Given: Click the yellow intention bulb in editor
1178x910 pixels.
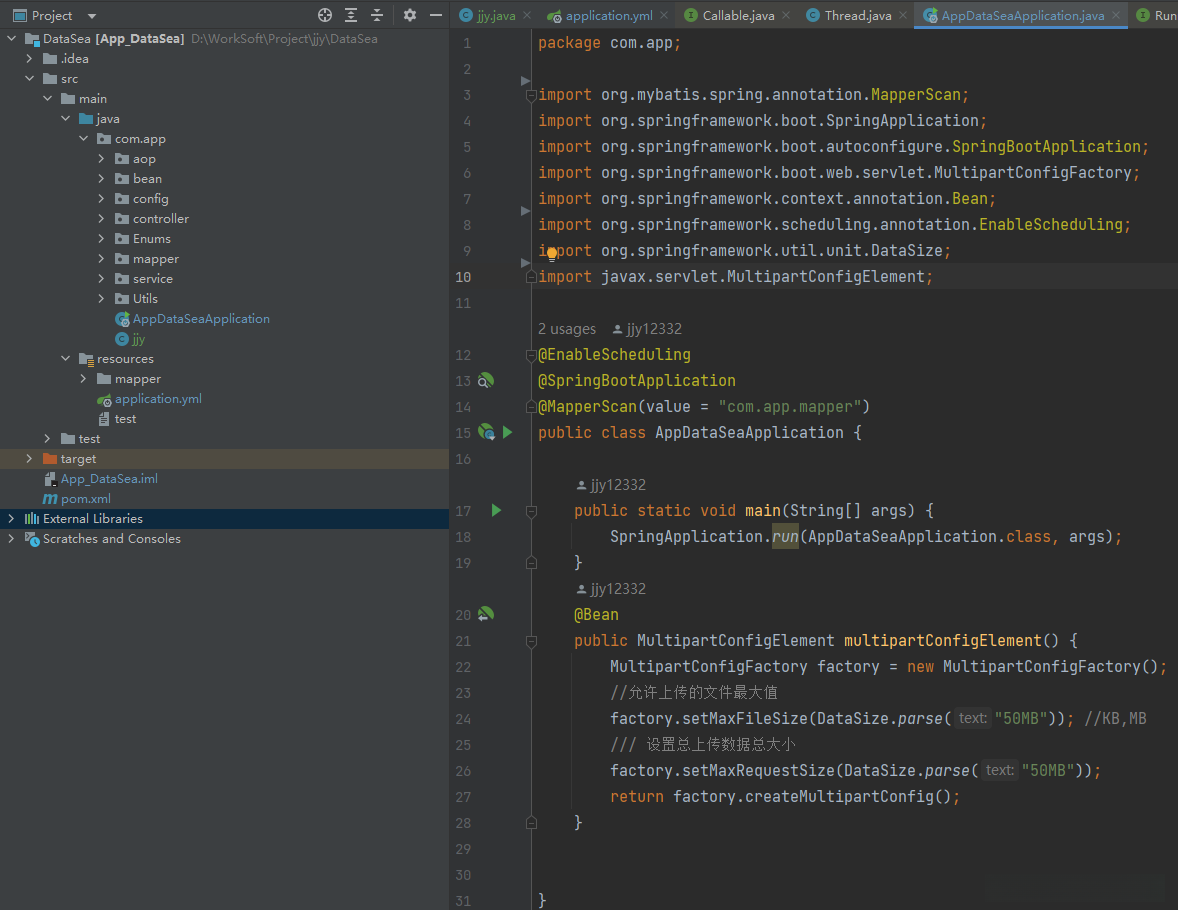Looking at the screenshot, I should [x=551, y=254].
